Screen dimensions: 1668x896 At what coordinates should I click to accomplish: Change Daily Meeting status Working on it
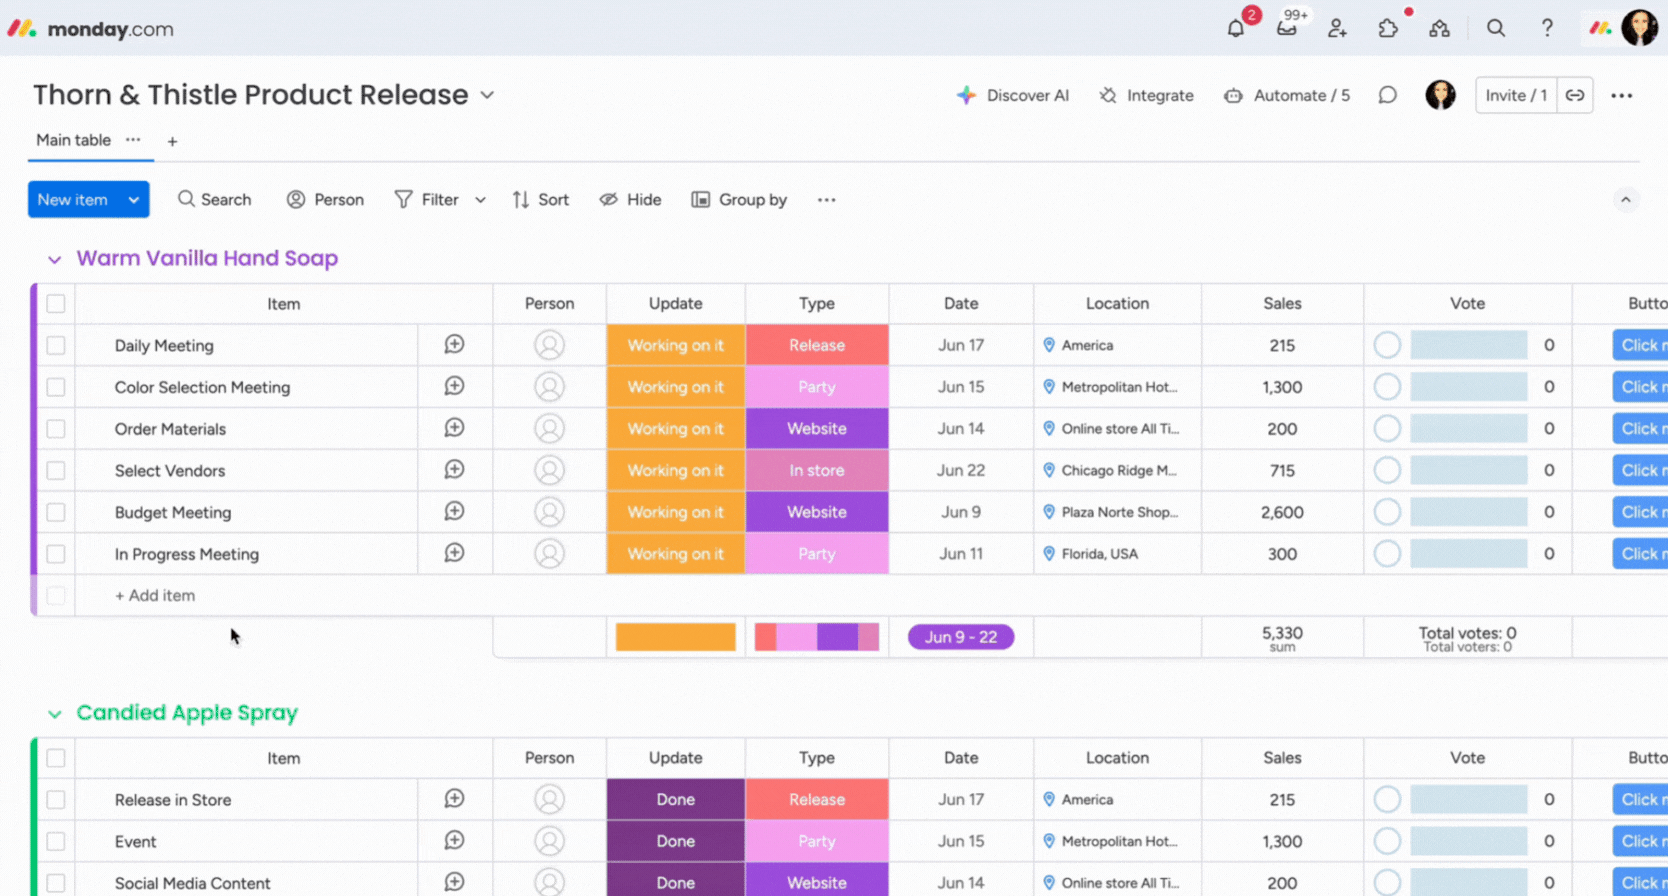(676, 345)
